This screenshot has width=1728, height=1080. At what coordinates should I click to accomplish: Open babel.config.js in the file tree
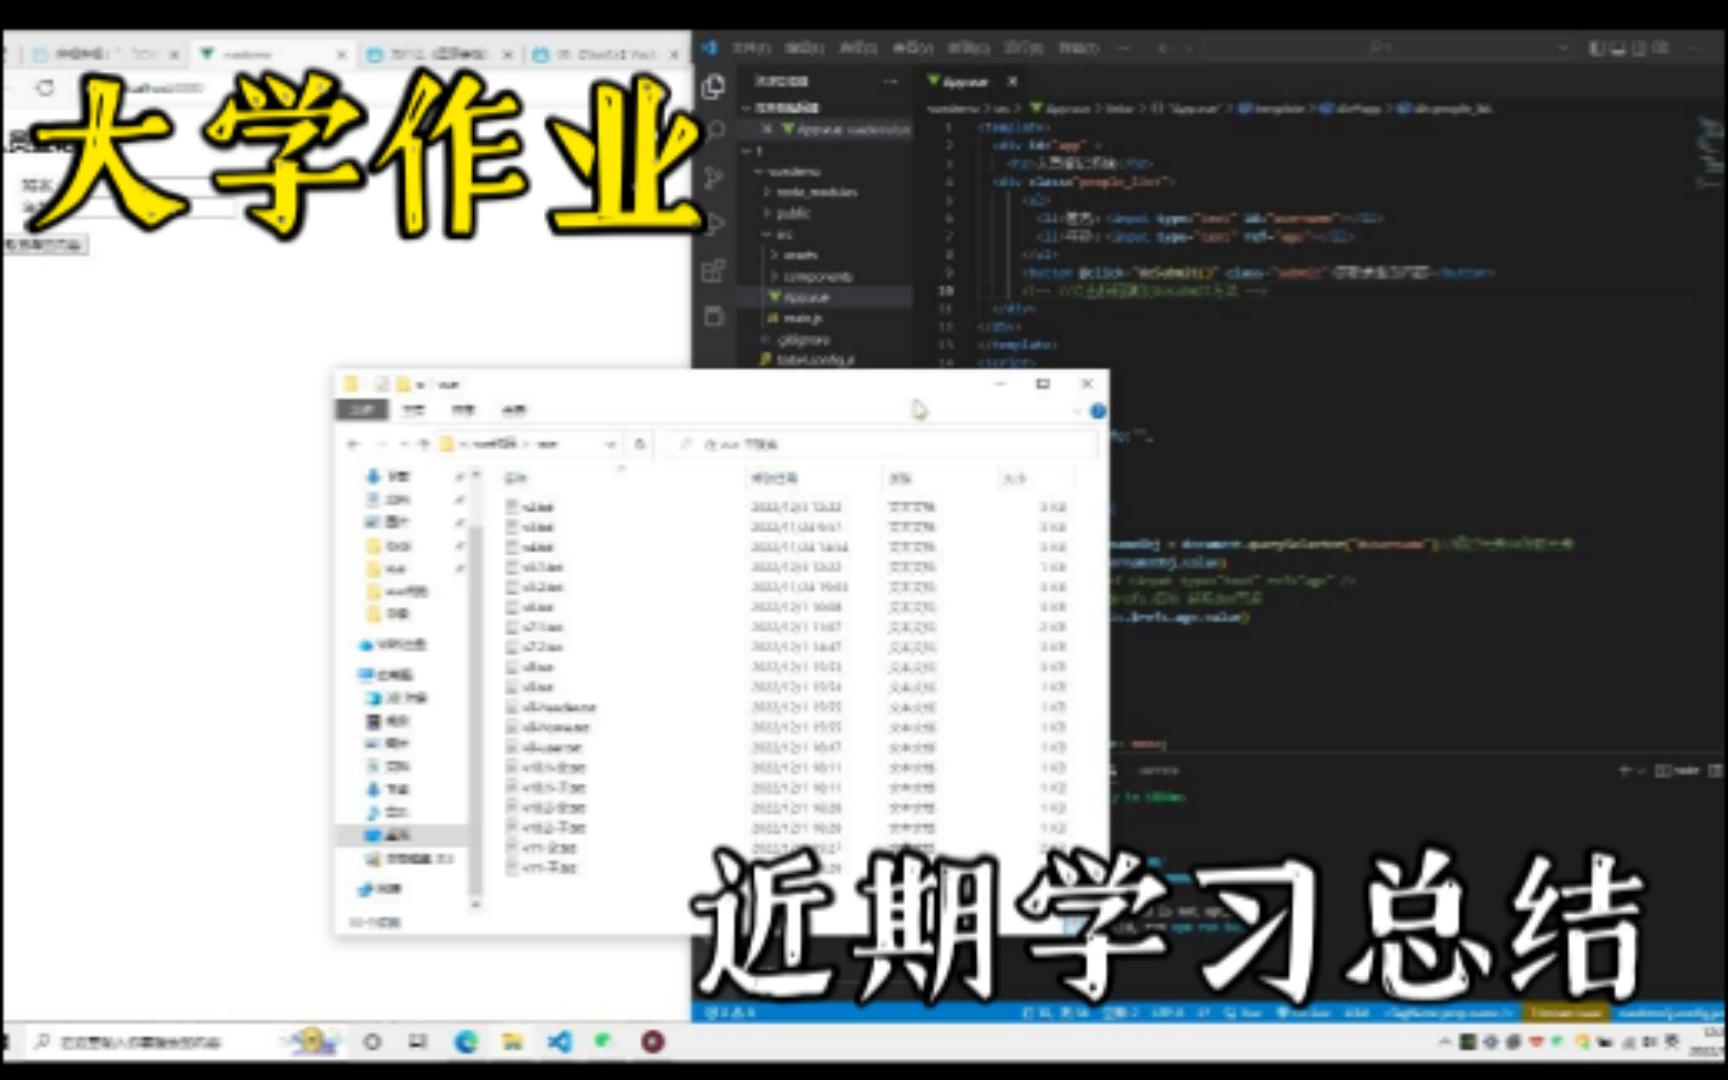[x=815, y=359]
